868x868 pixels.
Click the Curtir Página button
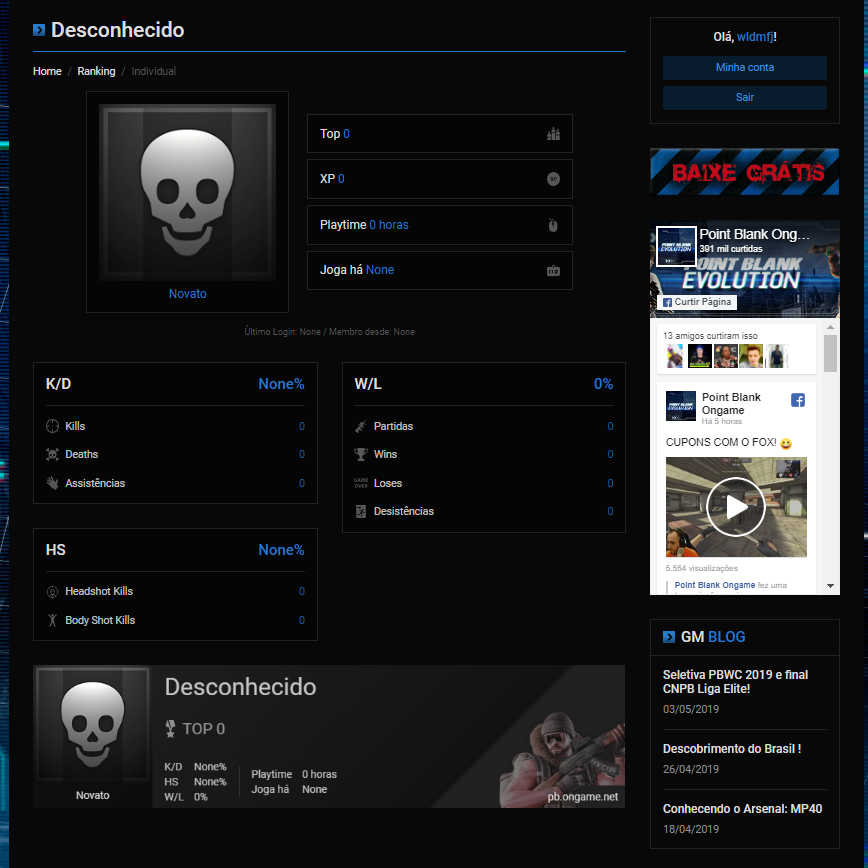[x=697, y=302]
